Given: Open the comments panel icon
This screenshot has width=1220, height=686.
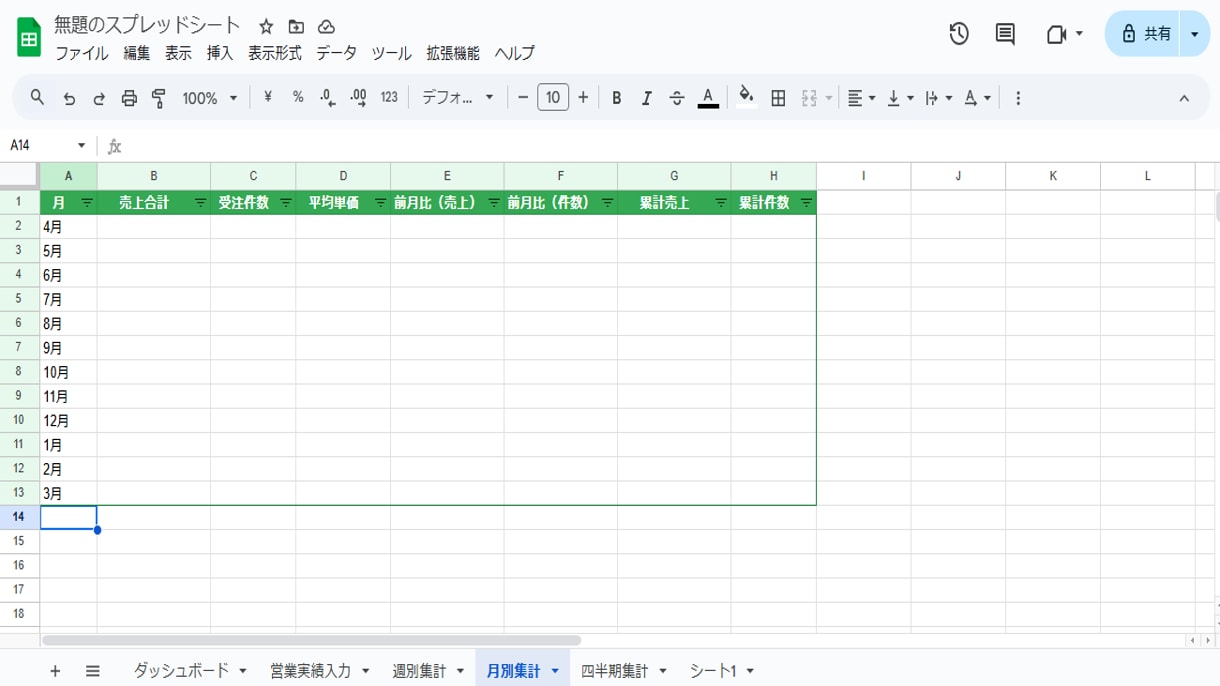Looking at the screenshot, I should coord(1005,34).
